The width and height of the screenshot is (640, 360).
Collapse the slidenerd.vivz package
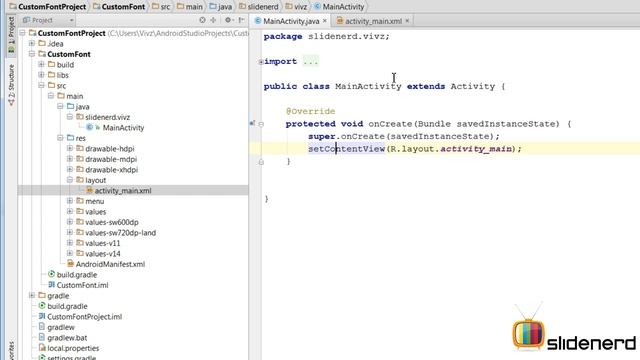pyautogui.click(x=70, y=117)
